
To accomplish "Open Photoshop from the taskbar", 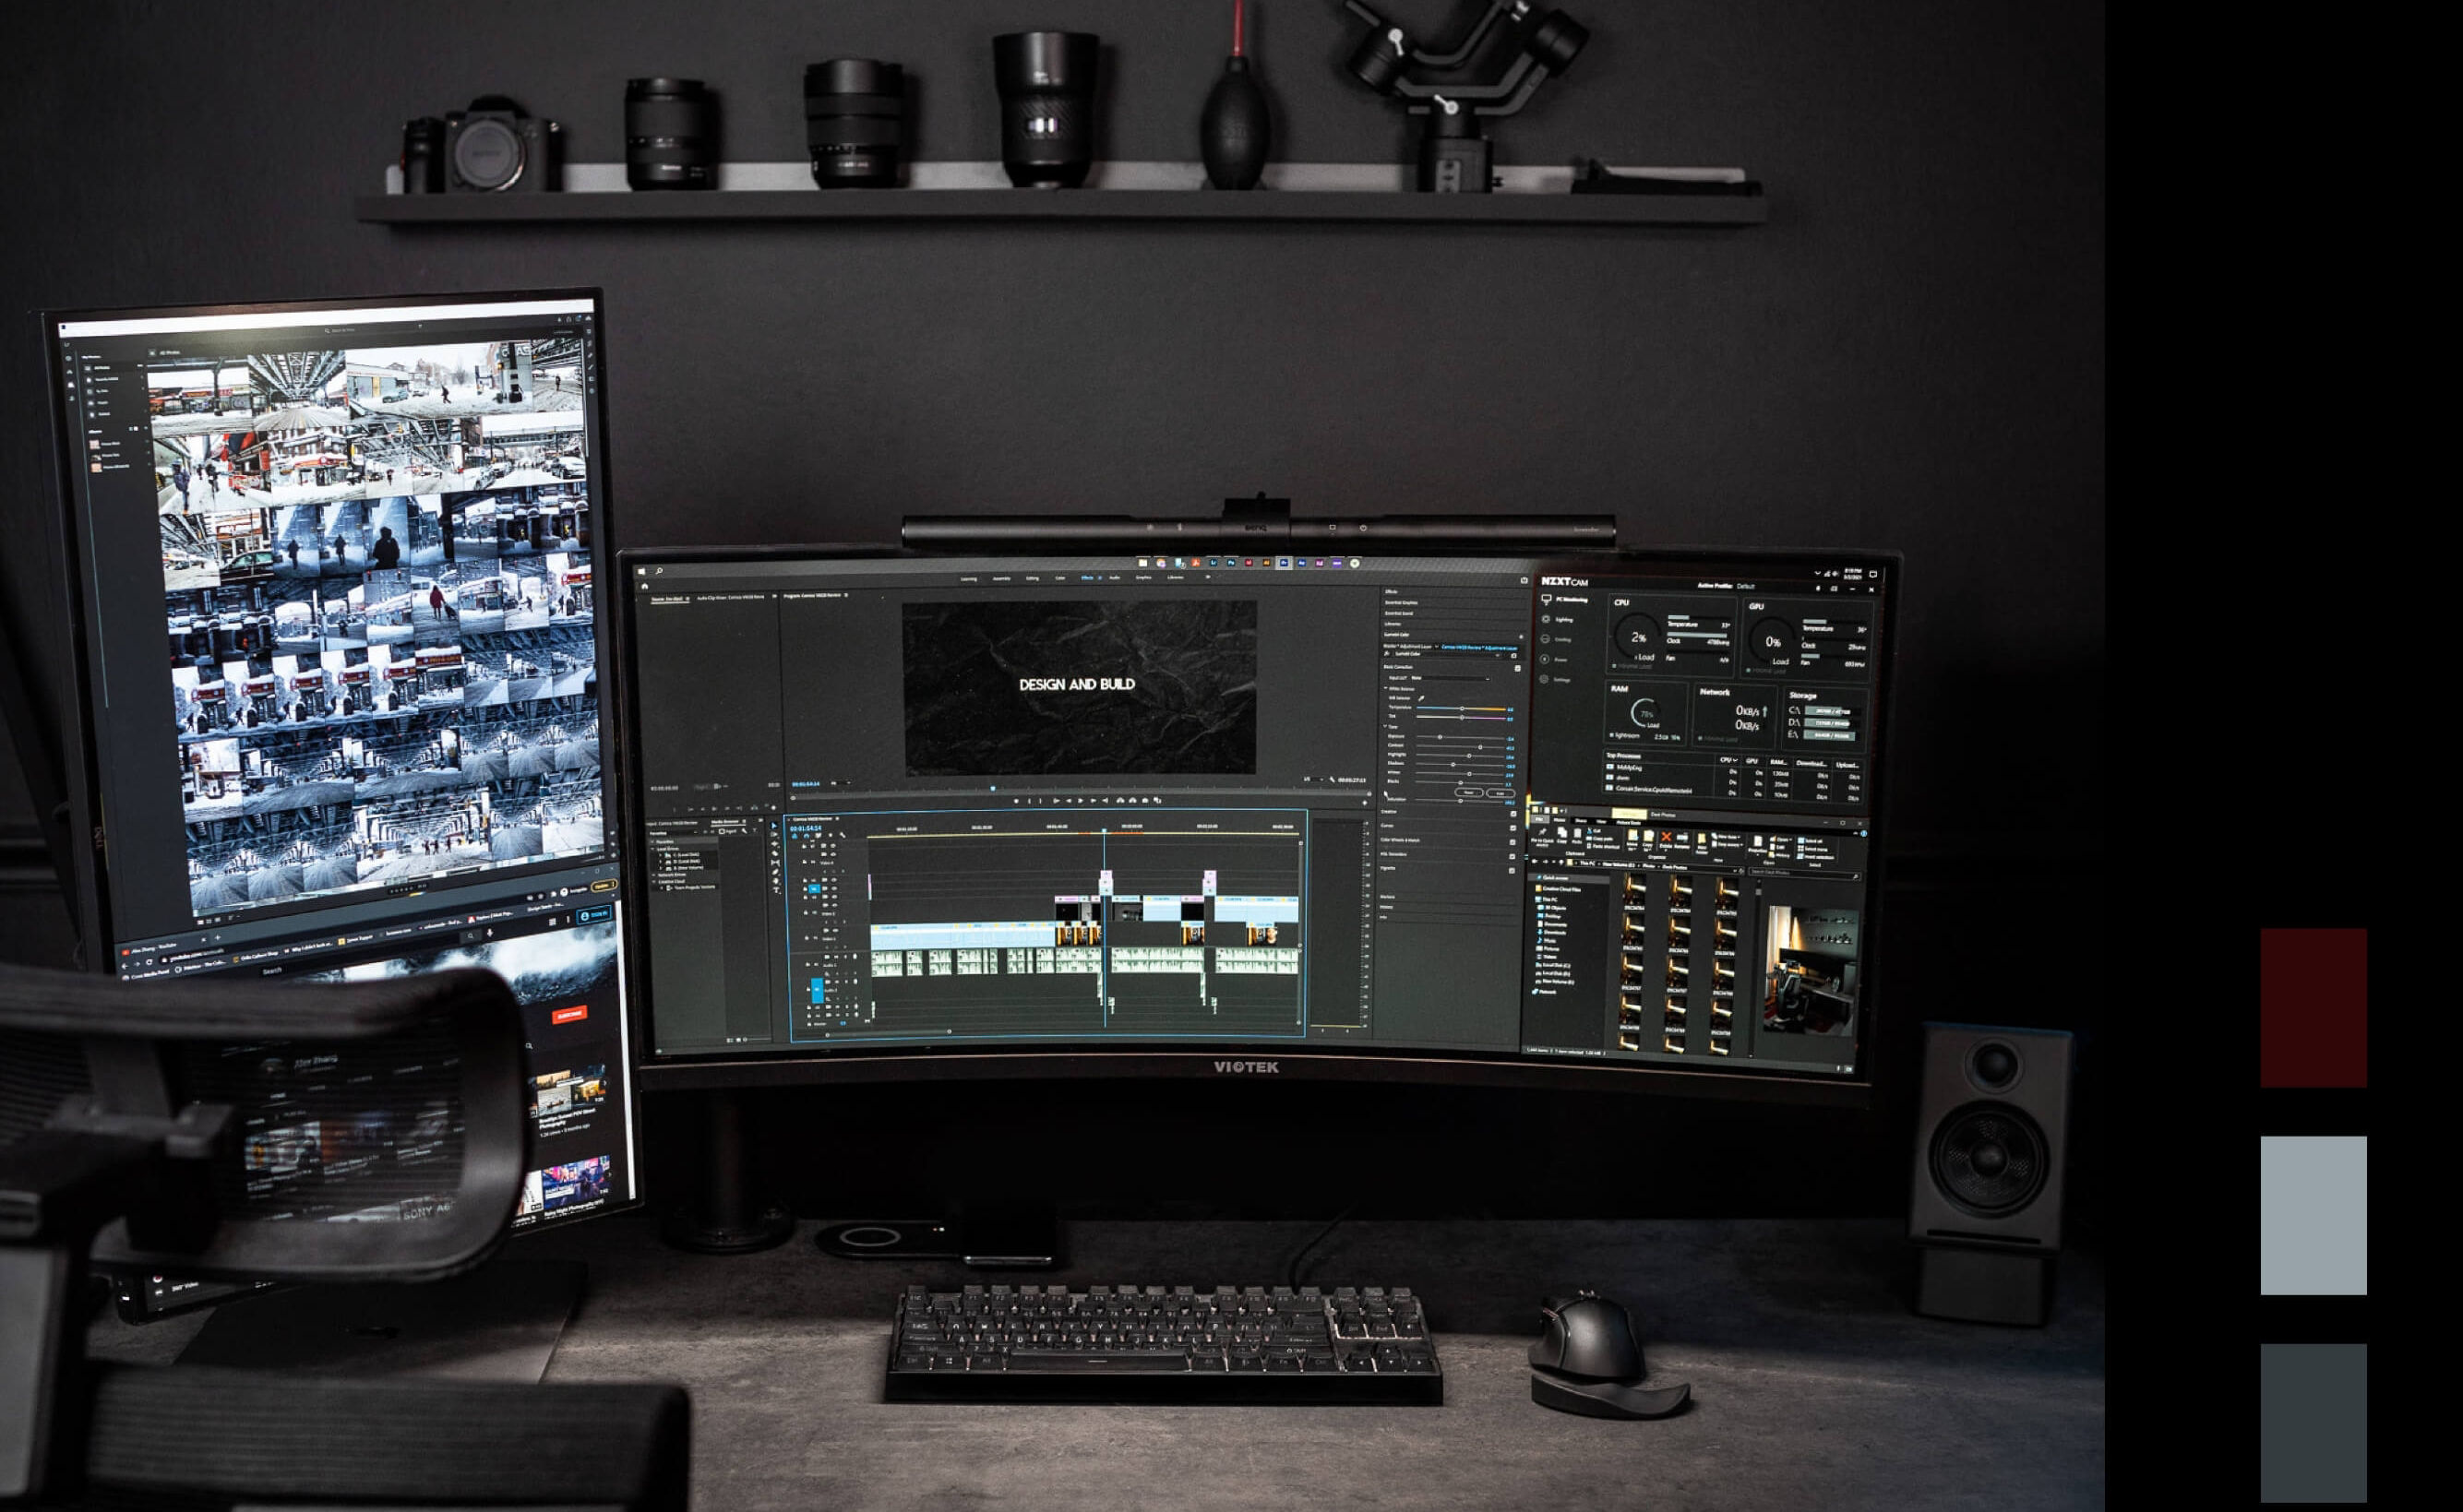I will [1231, 563].
